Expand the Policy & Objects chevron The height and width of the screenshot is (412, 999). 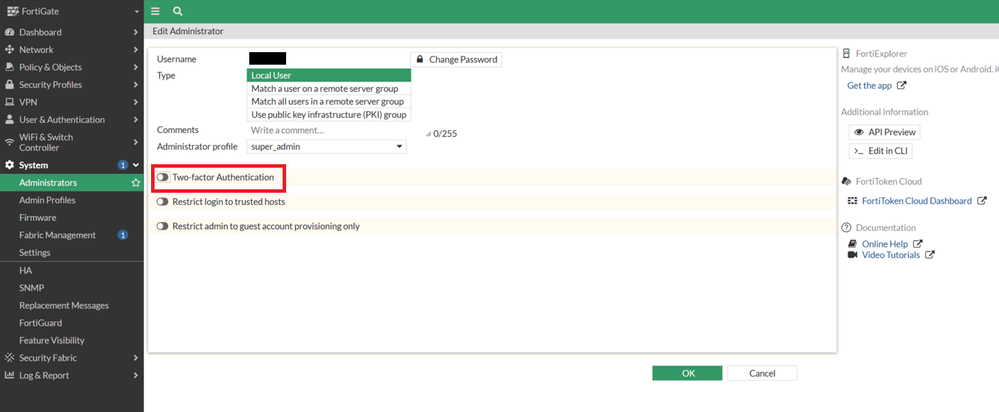(x=136, y=67)
